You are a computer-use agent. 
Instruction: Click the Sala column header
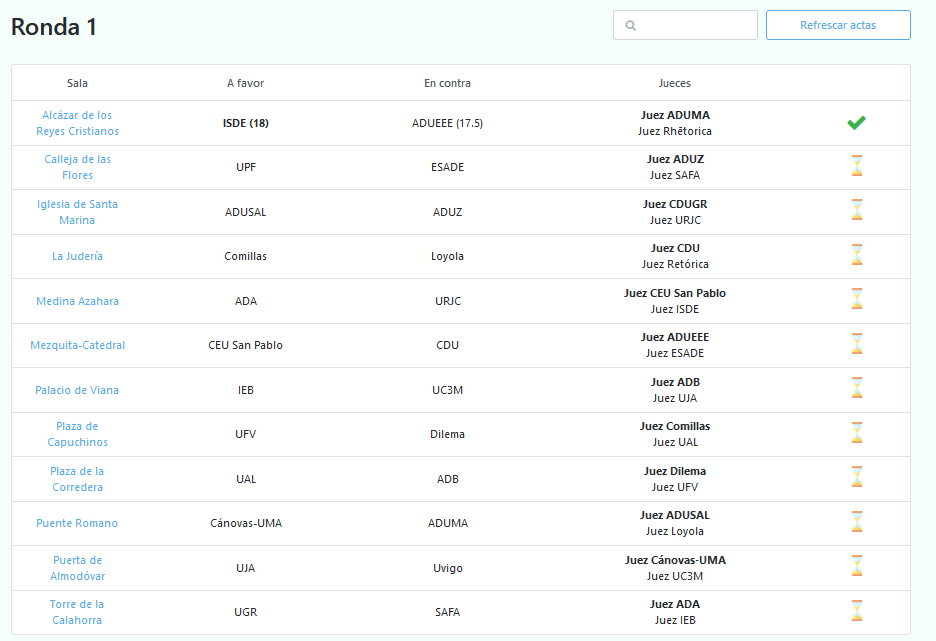pos(77,83)
